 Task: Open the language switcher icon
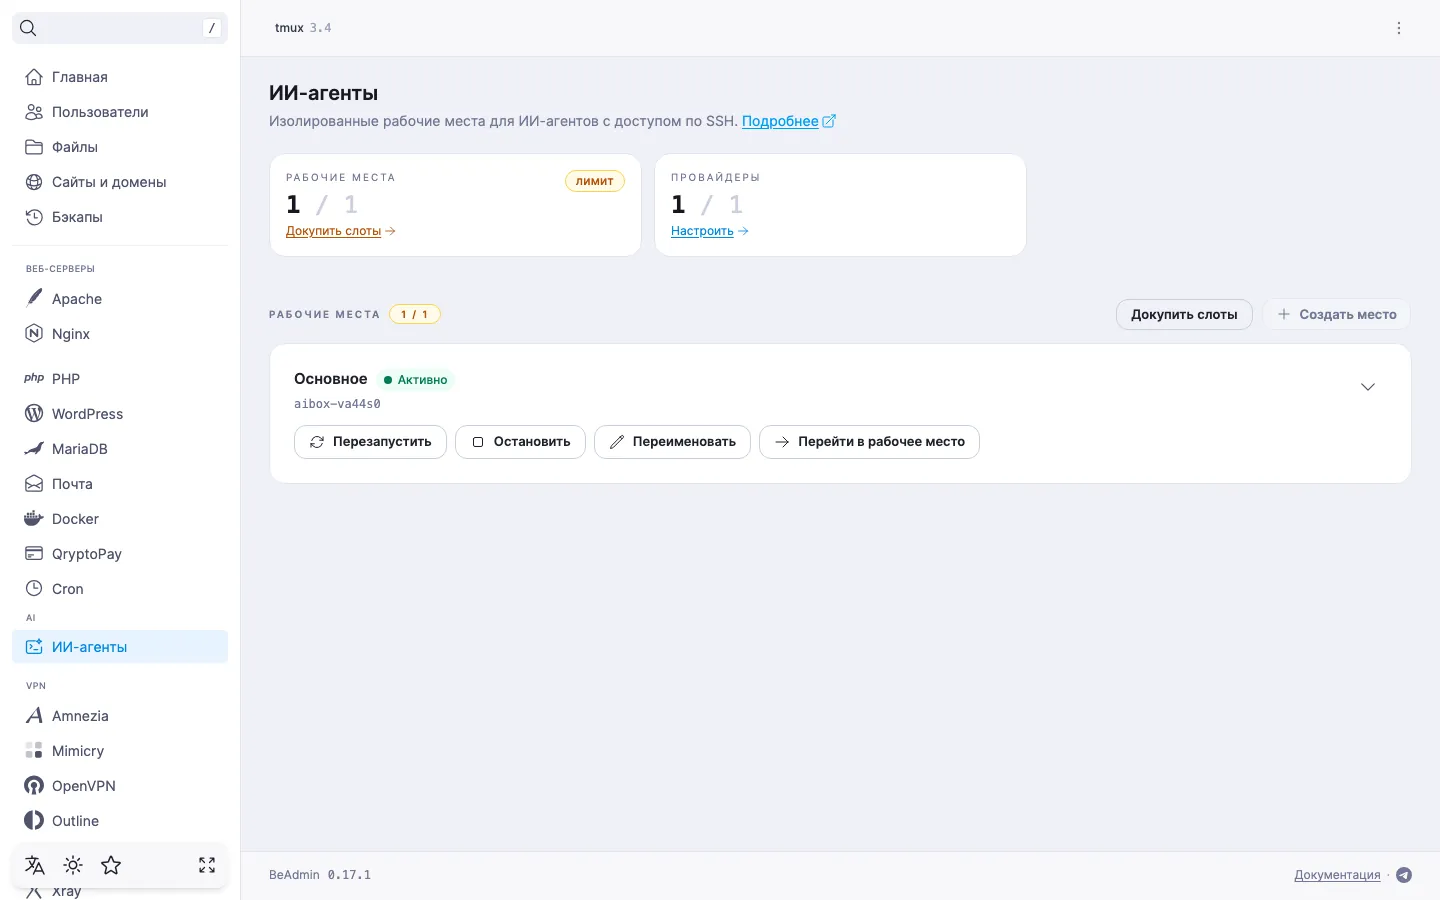point(35,865)
